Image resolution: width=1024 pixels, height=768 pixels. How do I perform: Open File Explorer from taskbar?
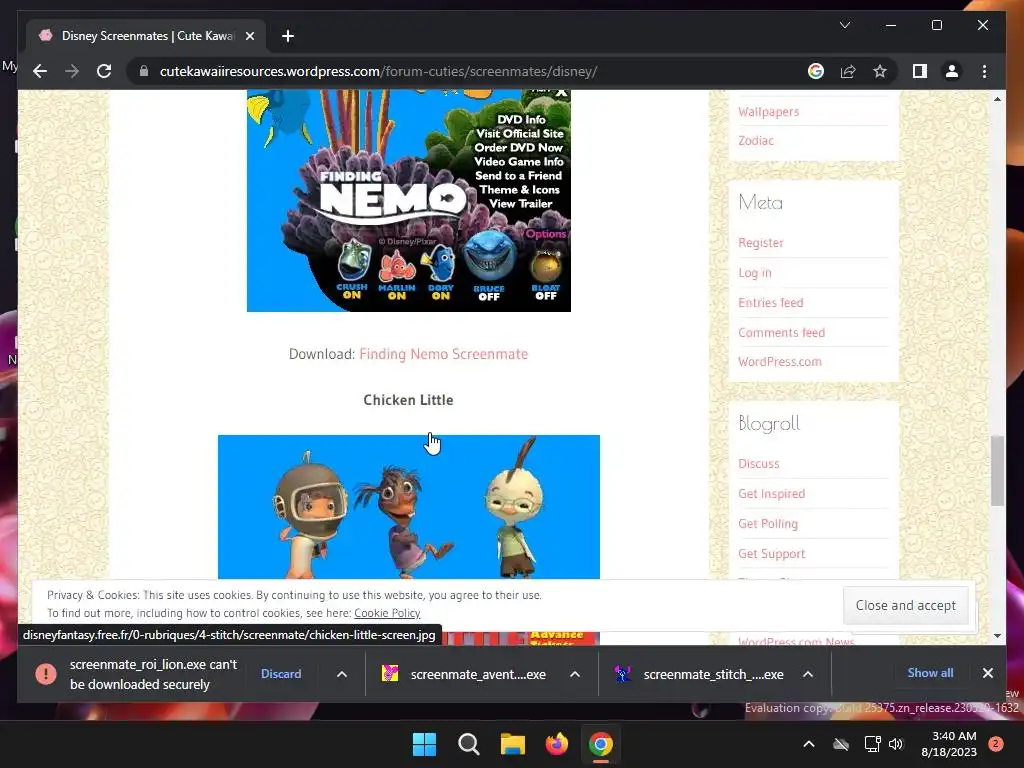click(x=513, y=744)
